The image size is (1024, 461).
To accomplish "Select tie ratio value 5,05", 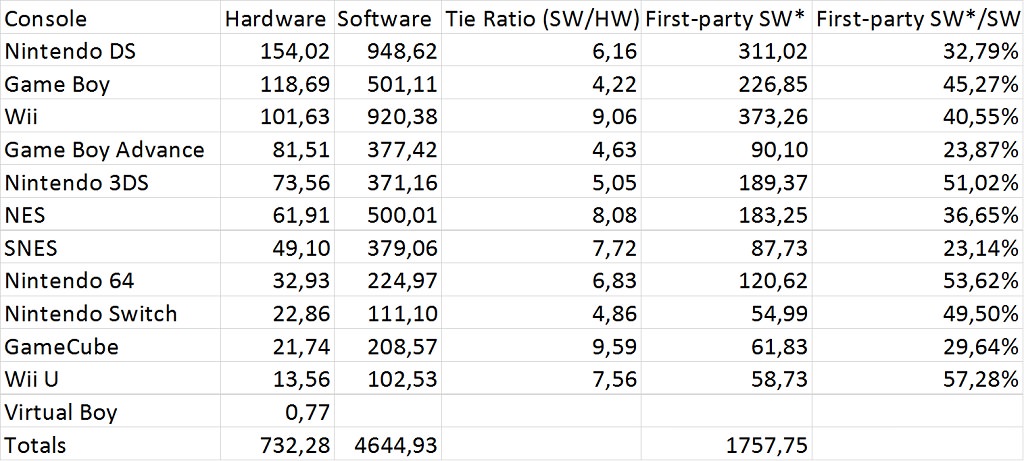I will click(x=539, y=182).
